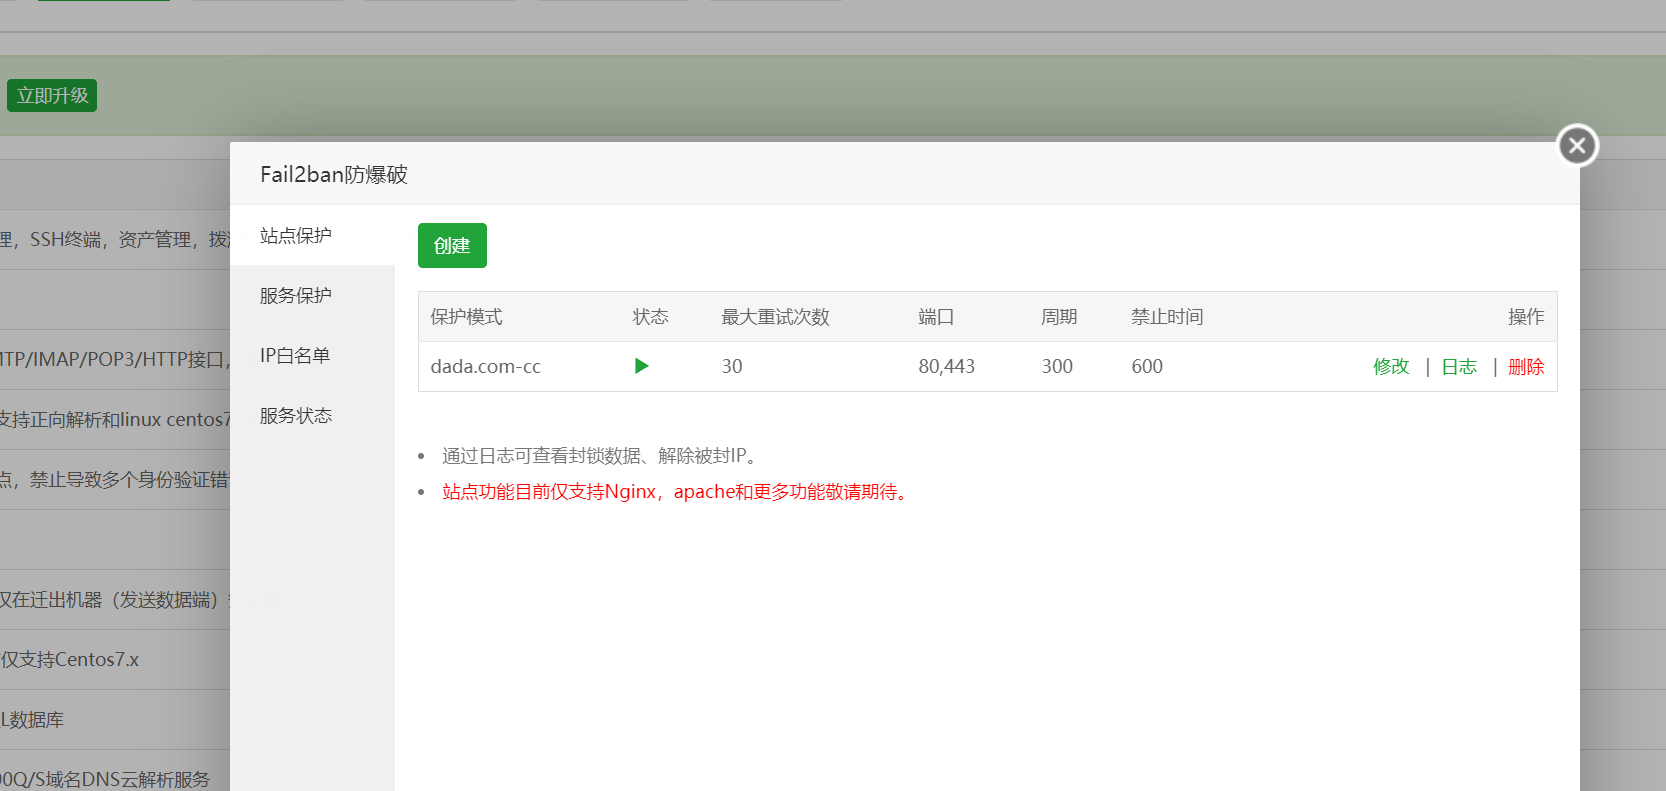
Task: Click the Fail2ban防爆破 dialog title
Action: (334, 174)
